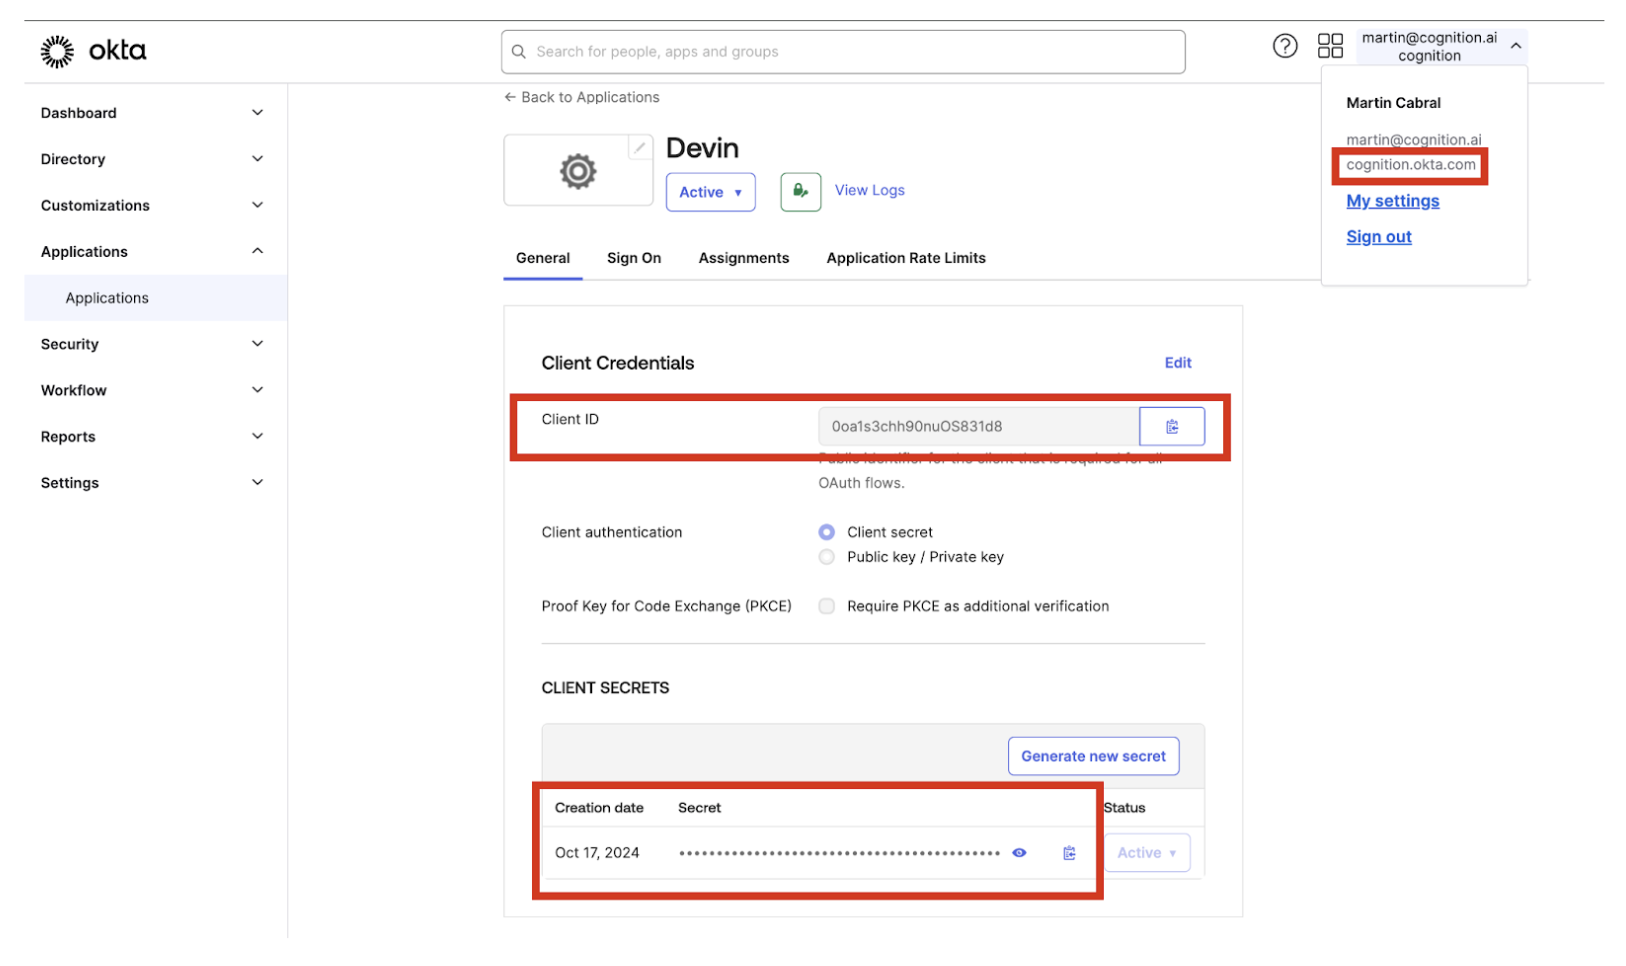Click Back to Applications
Screen dimensions: 1626x966
coord(581,97)
